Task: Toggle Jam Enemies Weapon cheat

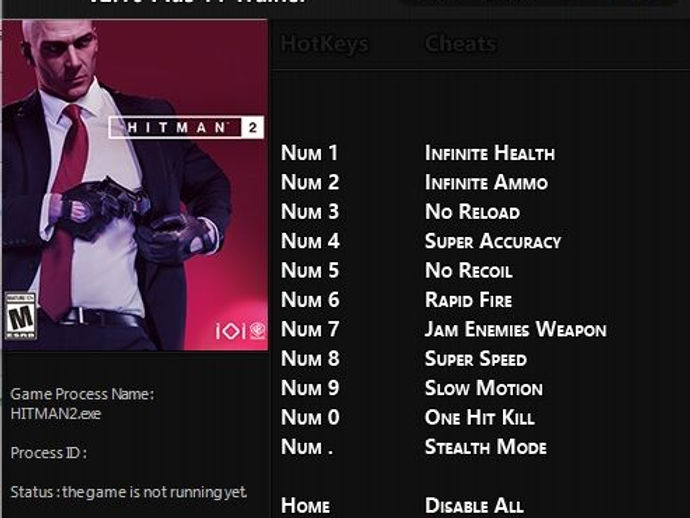Action: point(516,329)
